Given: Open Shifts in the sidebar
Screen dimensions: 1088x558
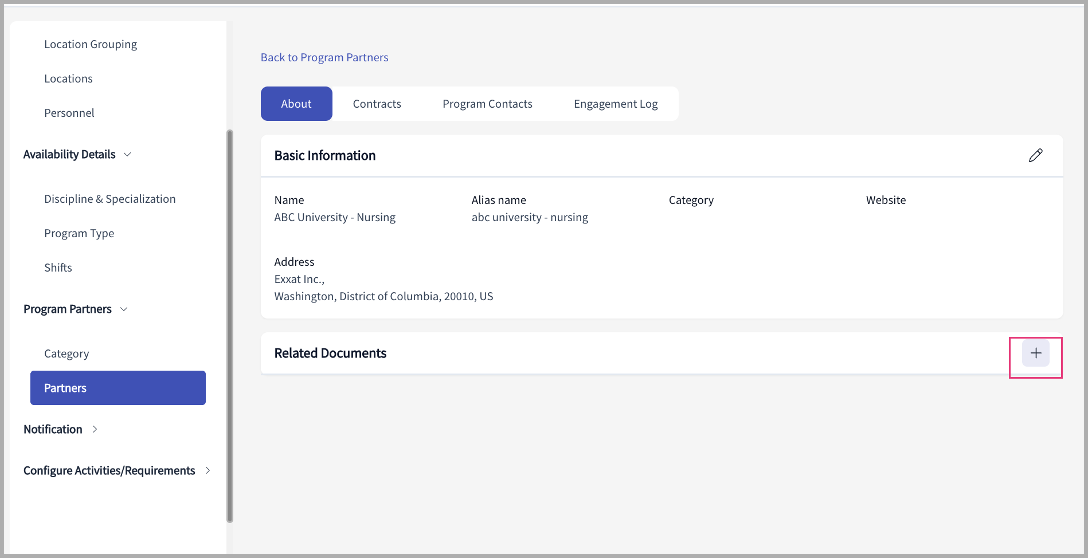Looking at the screenshot, I should pos(58,268).
